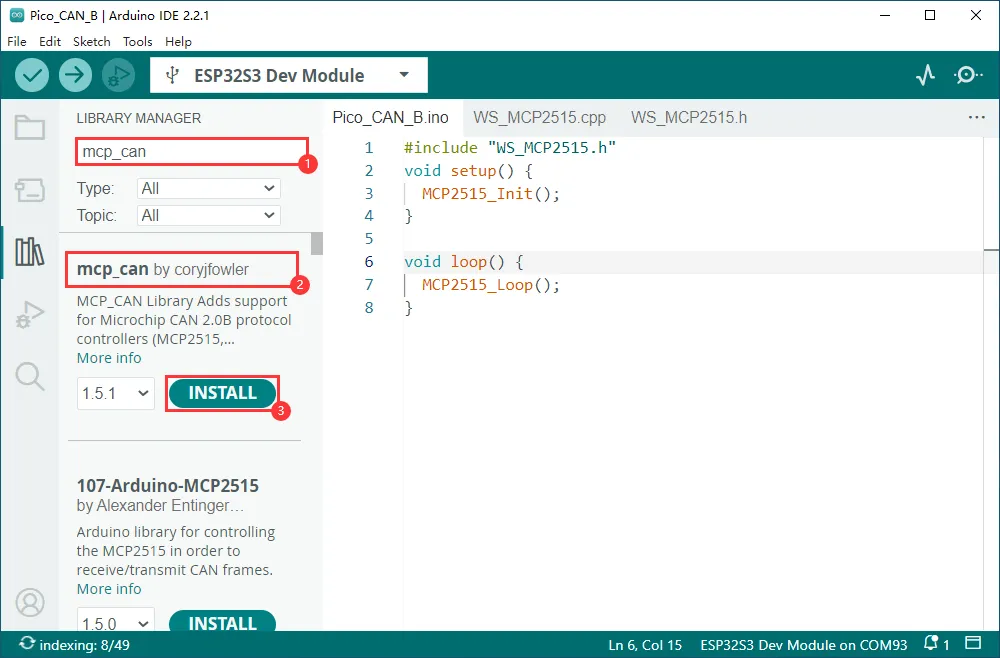Open the Serial Monitor
1000x658 pixels.
point(968,75)
